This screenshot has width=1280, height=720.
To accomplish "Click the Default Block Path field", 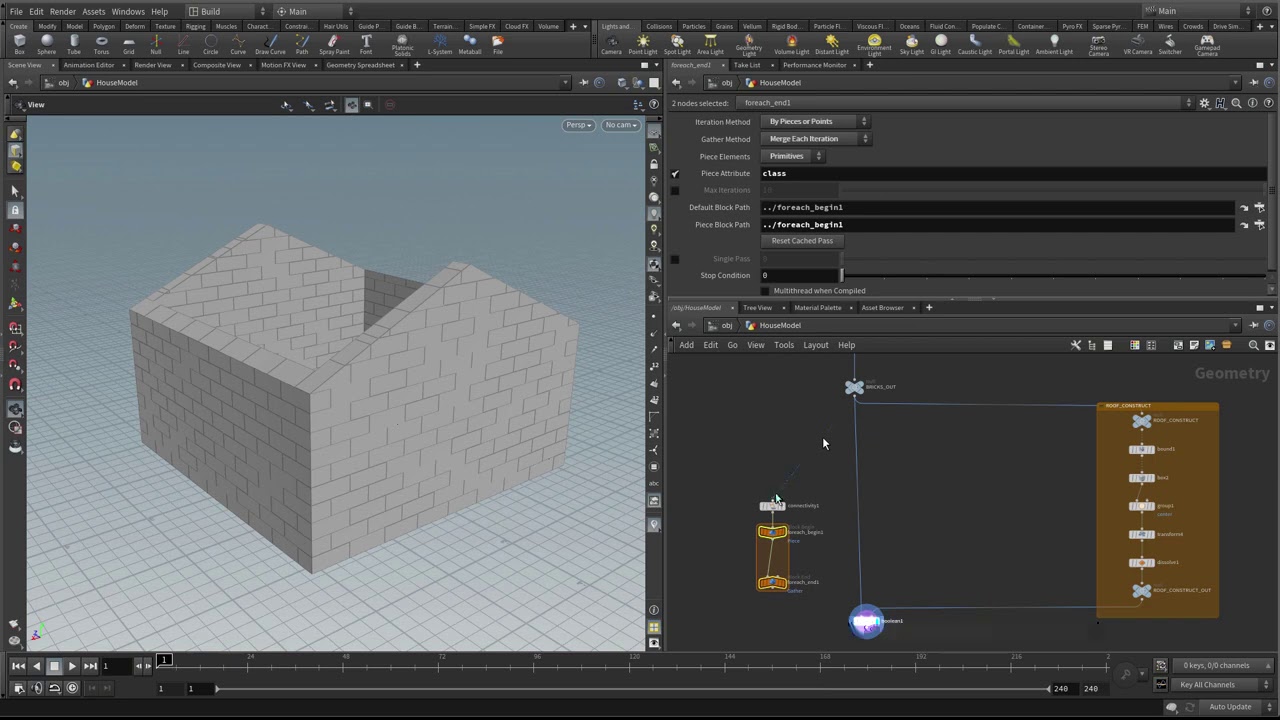I will pyautogui.click(x=997, y=207).
